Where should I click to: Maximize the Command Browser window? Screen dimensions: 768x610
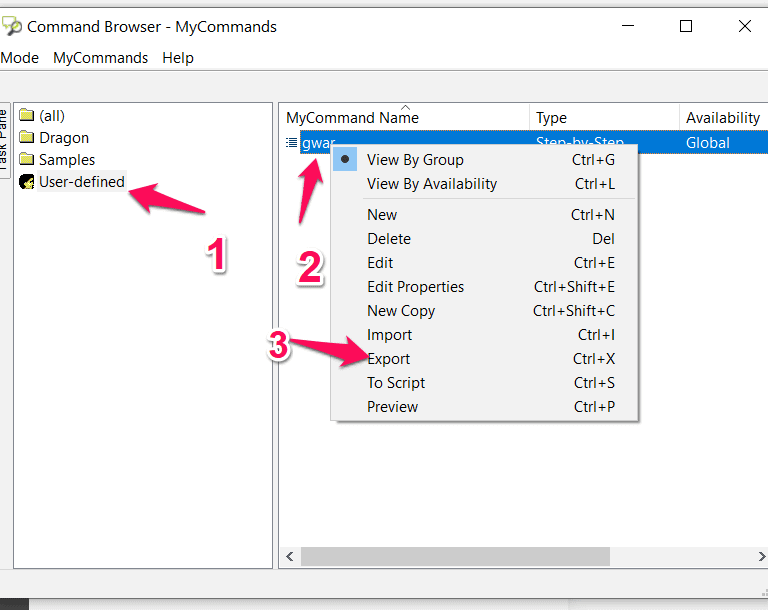[x=686, y=26]
